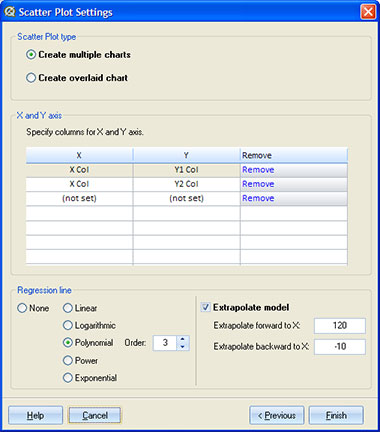Viewport: 380px width, 432px height.
Task: Go back with Previous button
Action: tap(277, 415)
